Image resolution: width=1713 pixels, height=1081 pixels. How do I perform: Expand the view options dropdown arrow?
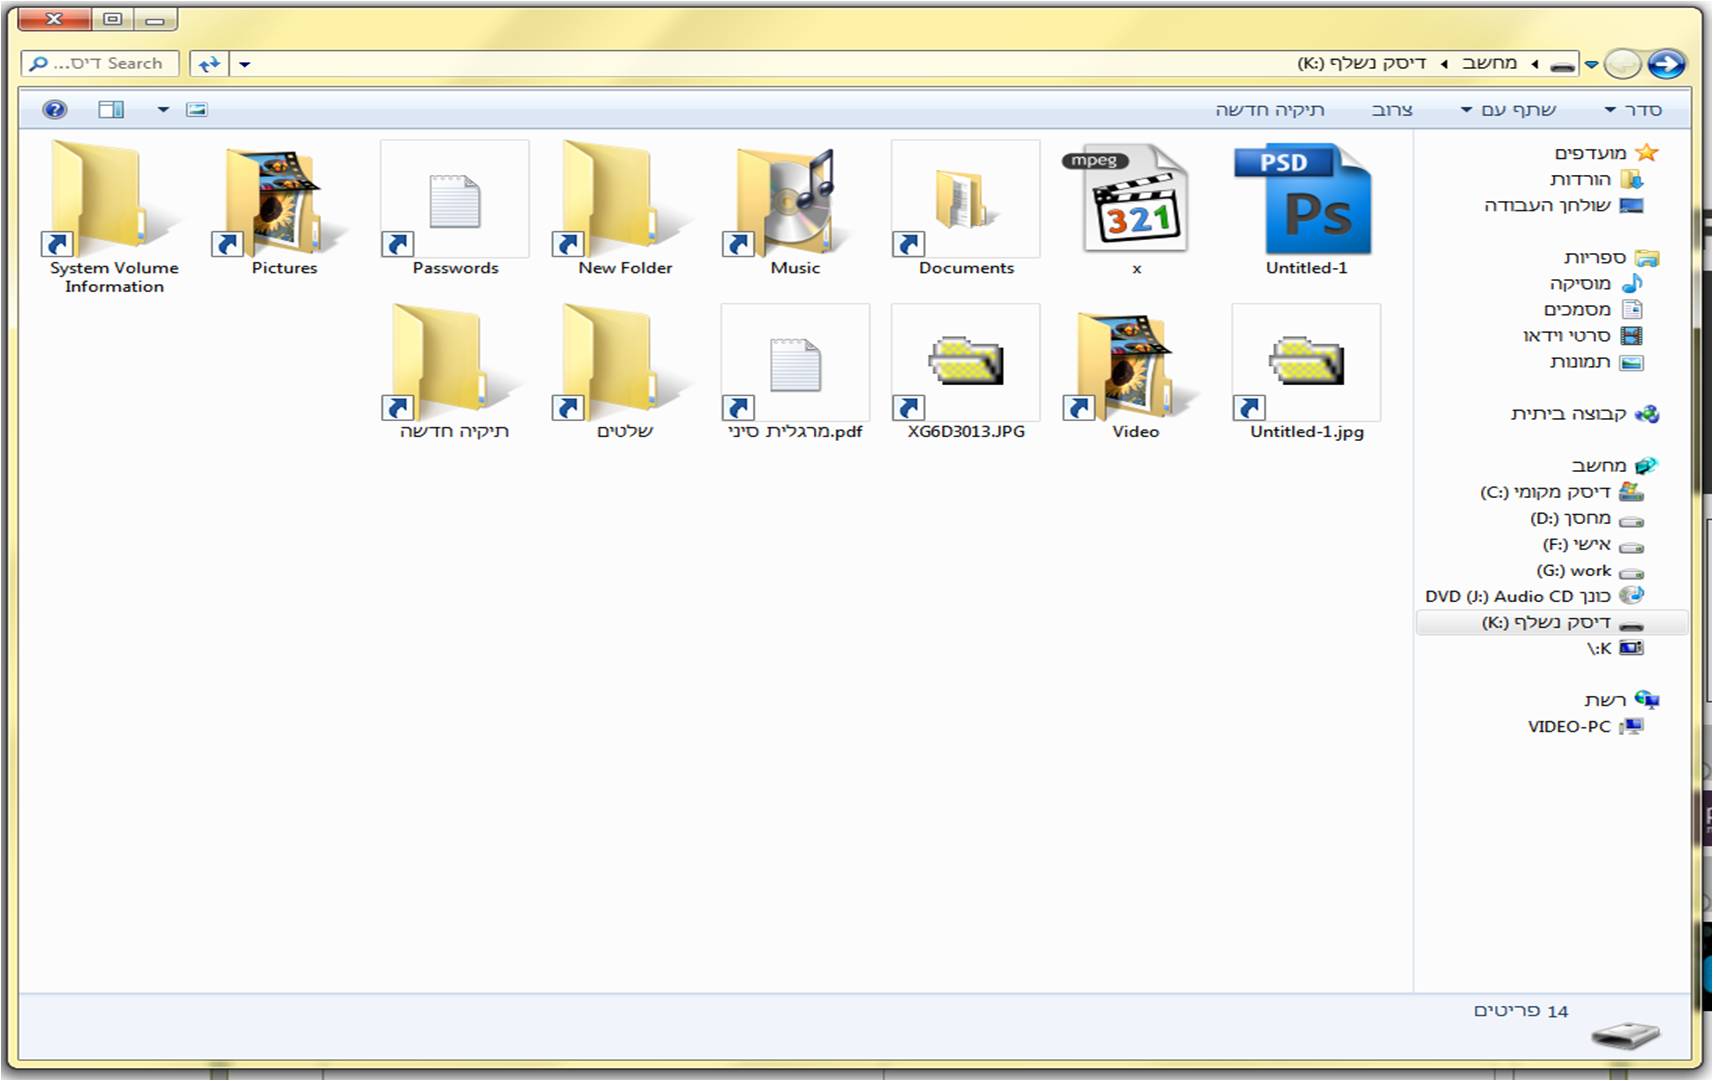(x=163, y=109)
